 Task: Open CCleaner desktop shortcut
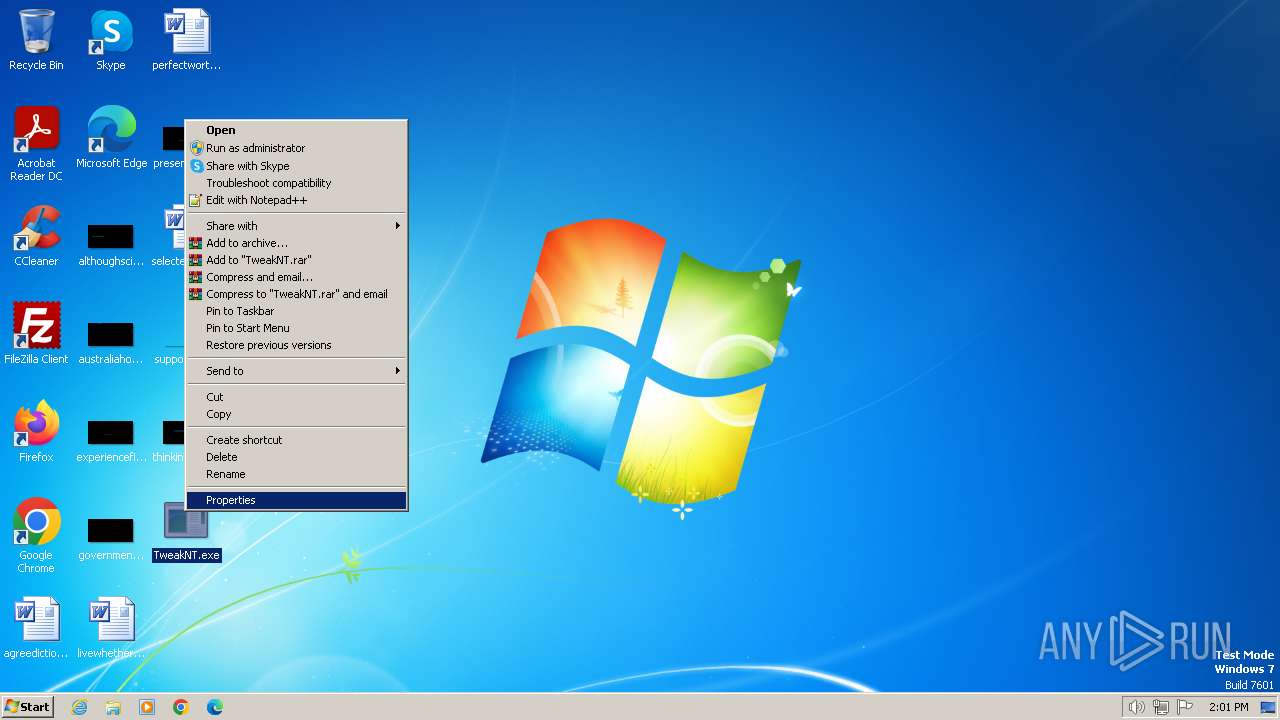pyautogui.click(x=36, y=236)
